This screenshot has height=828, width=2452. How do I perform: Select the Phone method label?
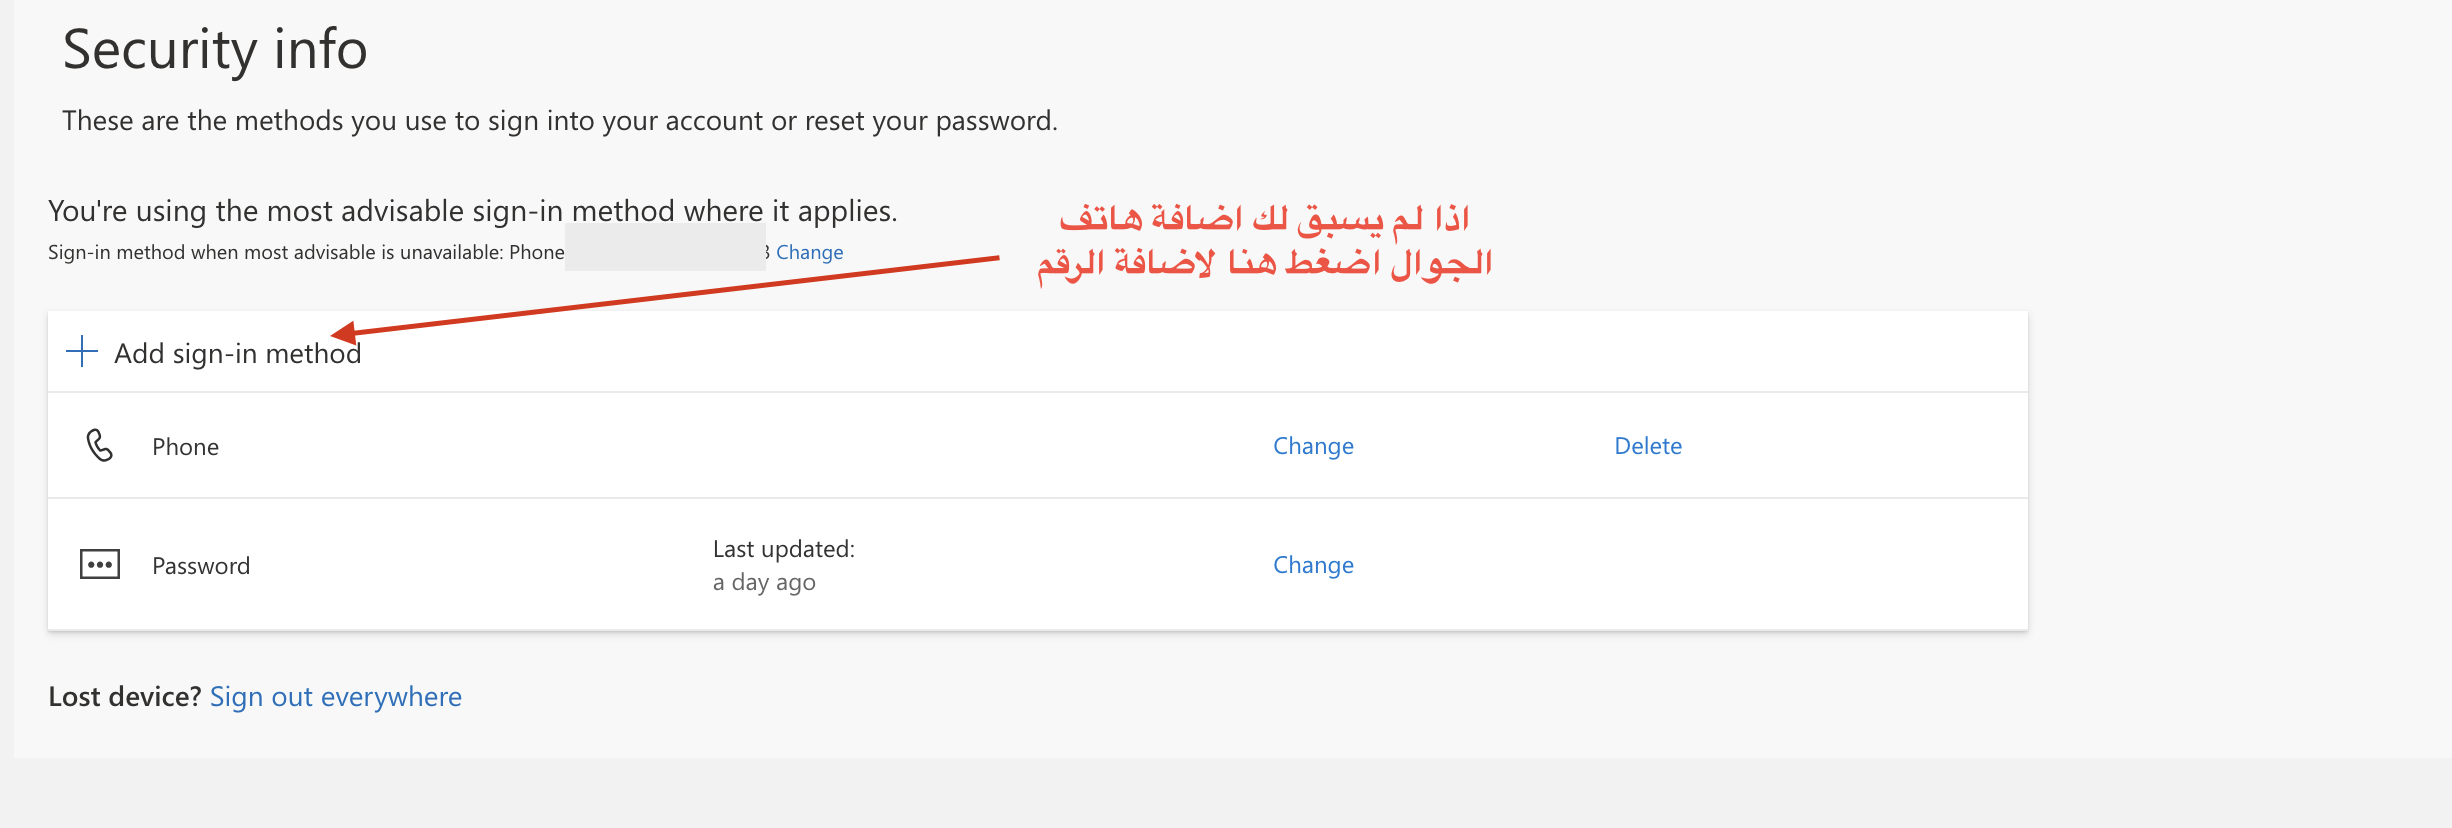click(x=185, y=447)
